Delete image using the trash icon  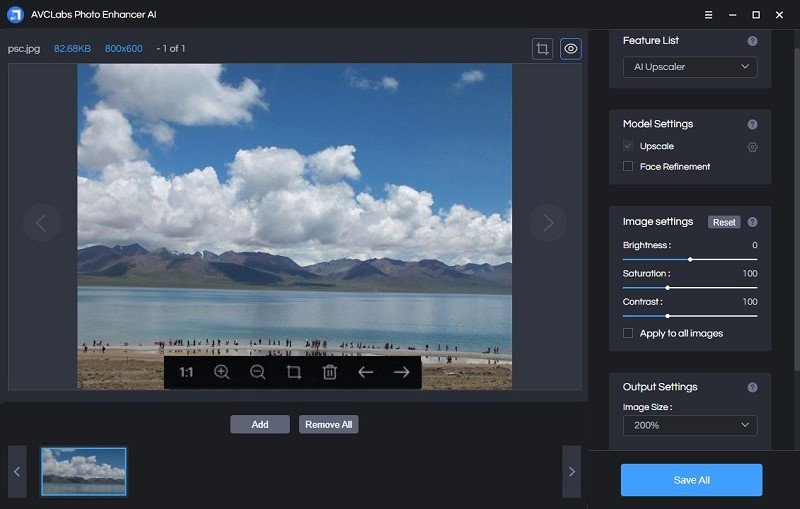tap(330, 372)
